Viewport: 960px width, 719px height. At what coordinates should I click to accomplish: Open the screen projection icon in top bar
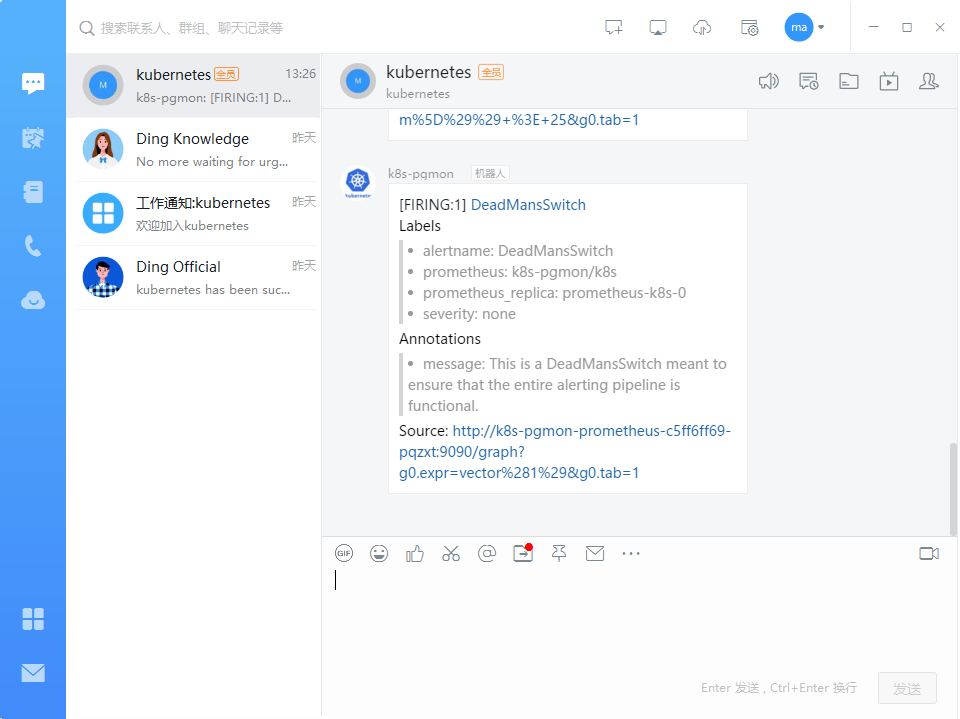pyautogui.click(x=658, y=28)
